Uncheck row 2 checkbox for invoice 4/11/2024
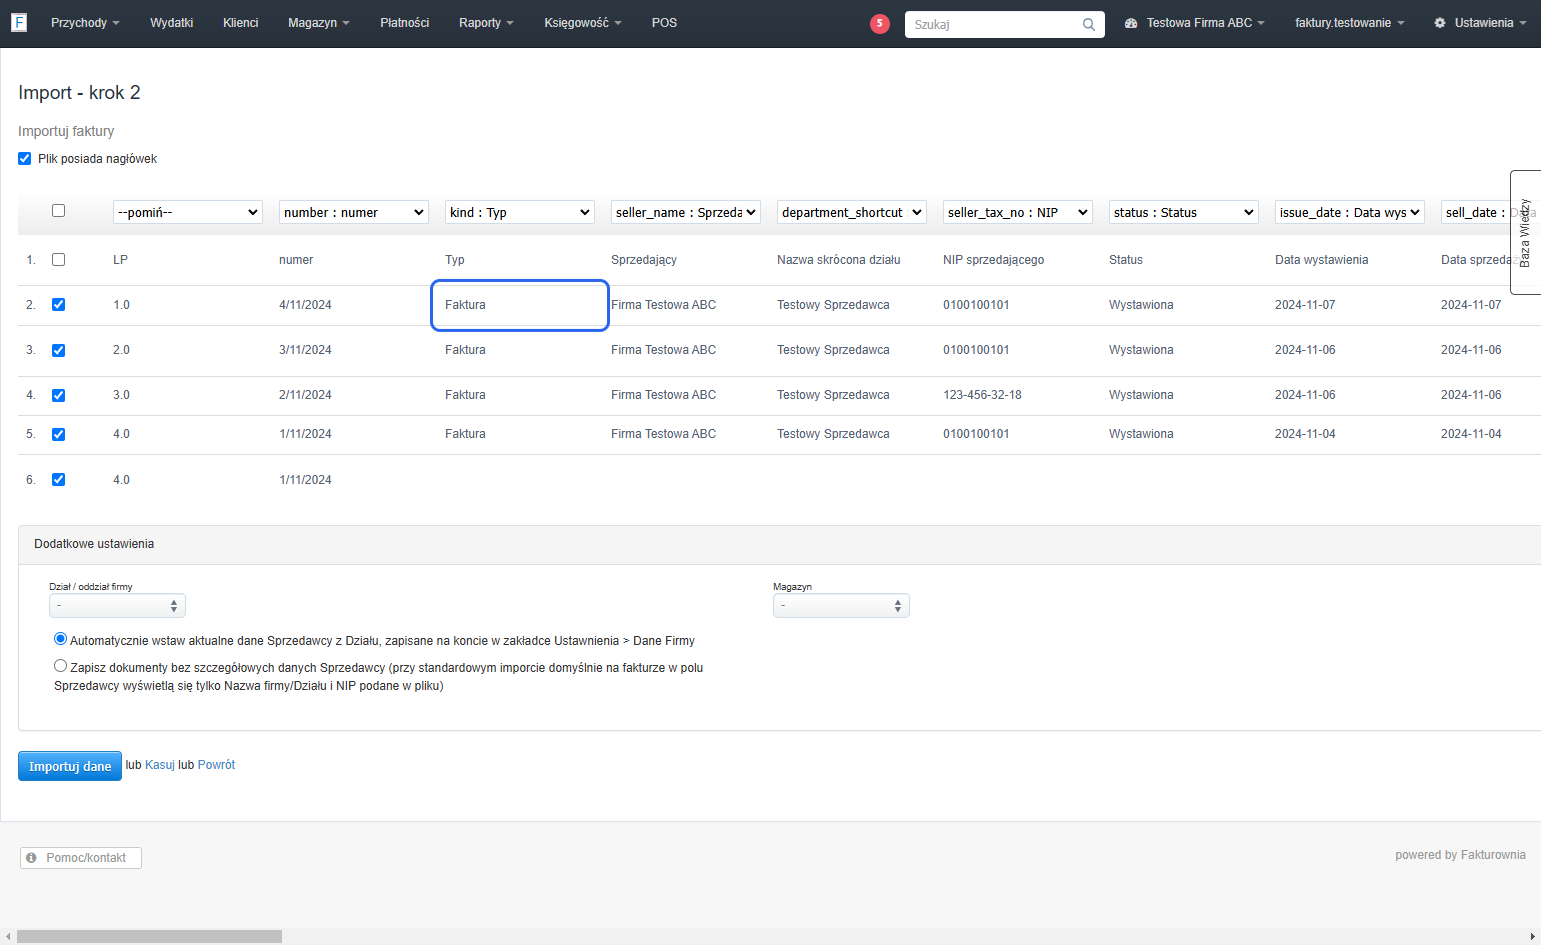 (58, 305)
